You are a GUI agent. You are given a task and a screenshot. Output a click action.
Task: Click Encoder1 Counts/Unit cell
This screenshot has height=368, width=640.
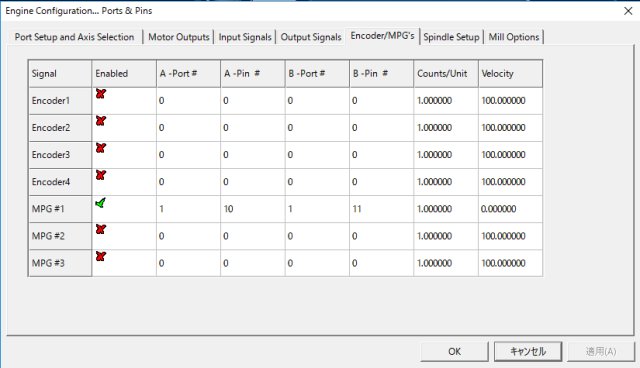click(446, 101)
